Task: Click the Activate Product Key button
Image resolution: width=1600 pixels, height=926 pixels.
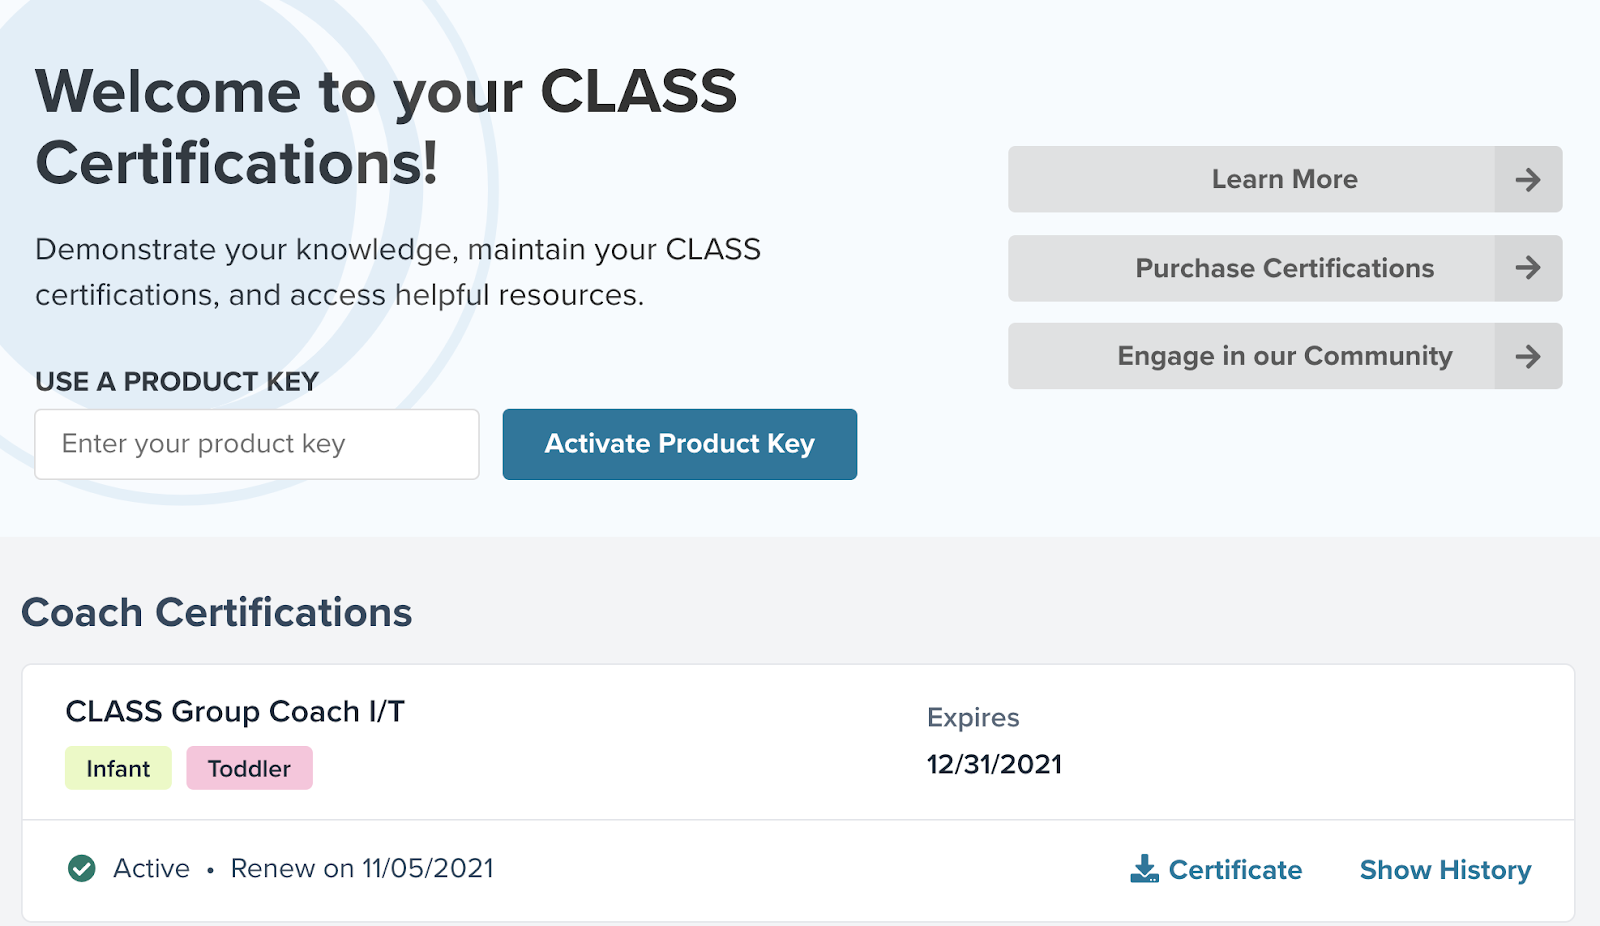Action: tap(679, 444)
